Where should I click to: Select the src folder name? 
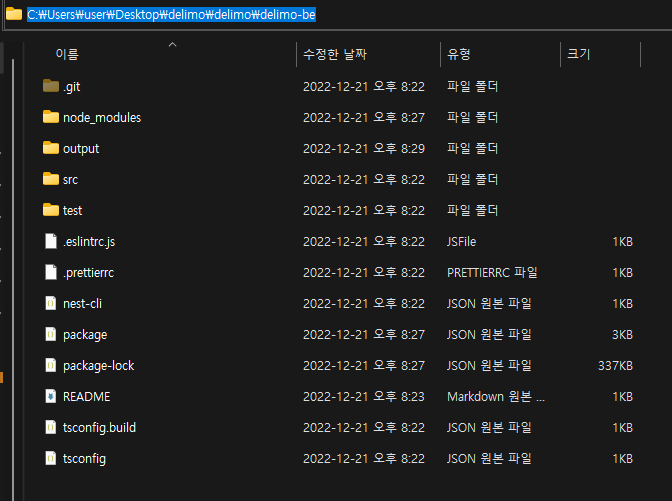70,180
